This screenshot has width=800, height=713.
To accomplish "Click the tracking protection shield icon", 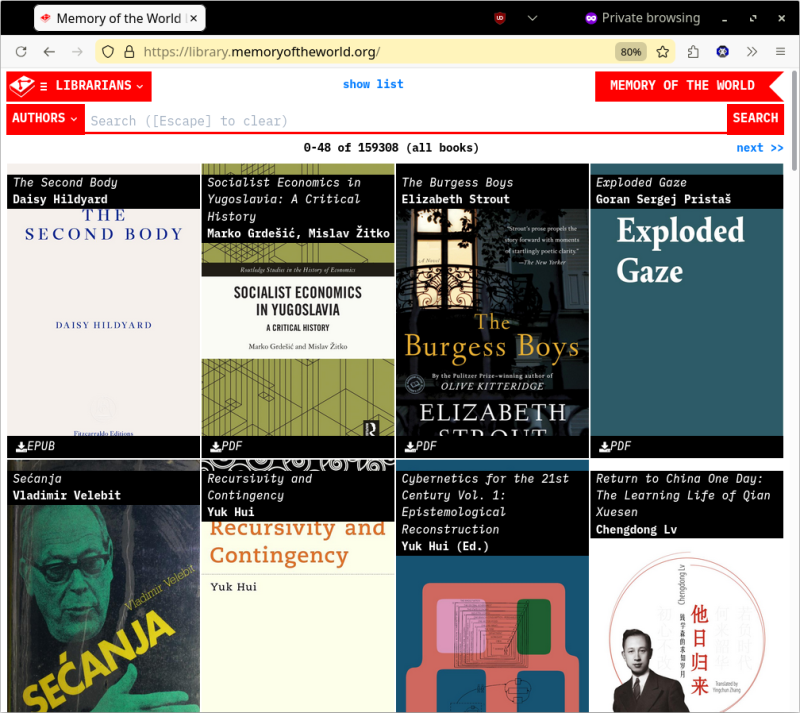I will point(108,52).
